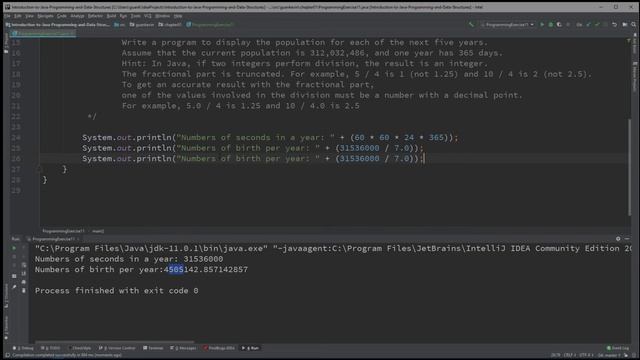Run the program with the green play icon

(542, 24)
